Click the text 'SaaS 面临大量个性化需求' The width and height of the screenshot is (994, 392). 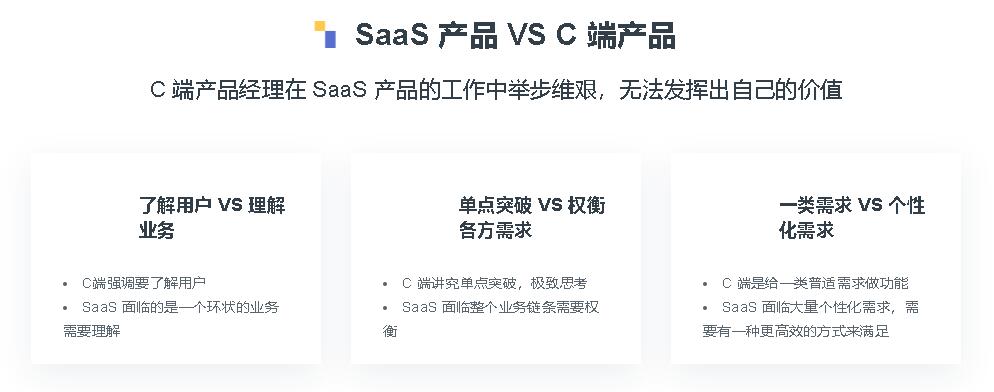808,308
